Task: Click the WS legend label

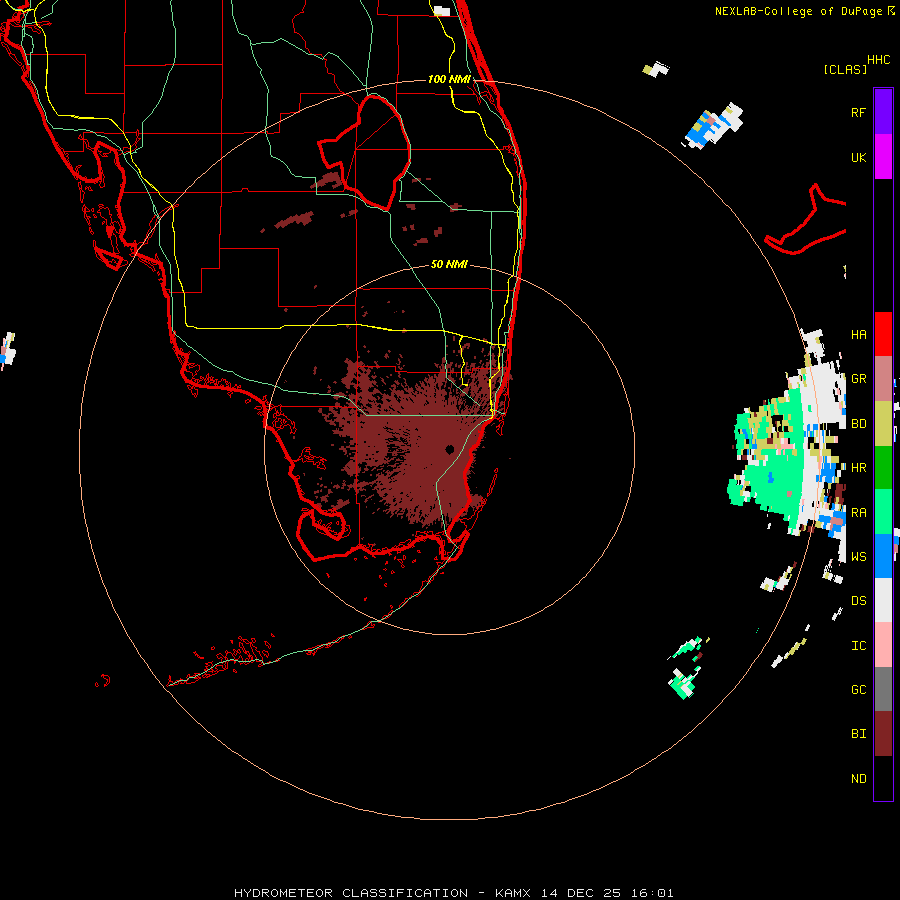Action: tap(858, 556)
